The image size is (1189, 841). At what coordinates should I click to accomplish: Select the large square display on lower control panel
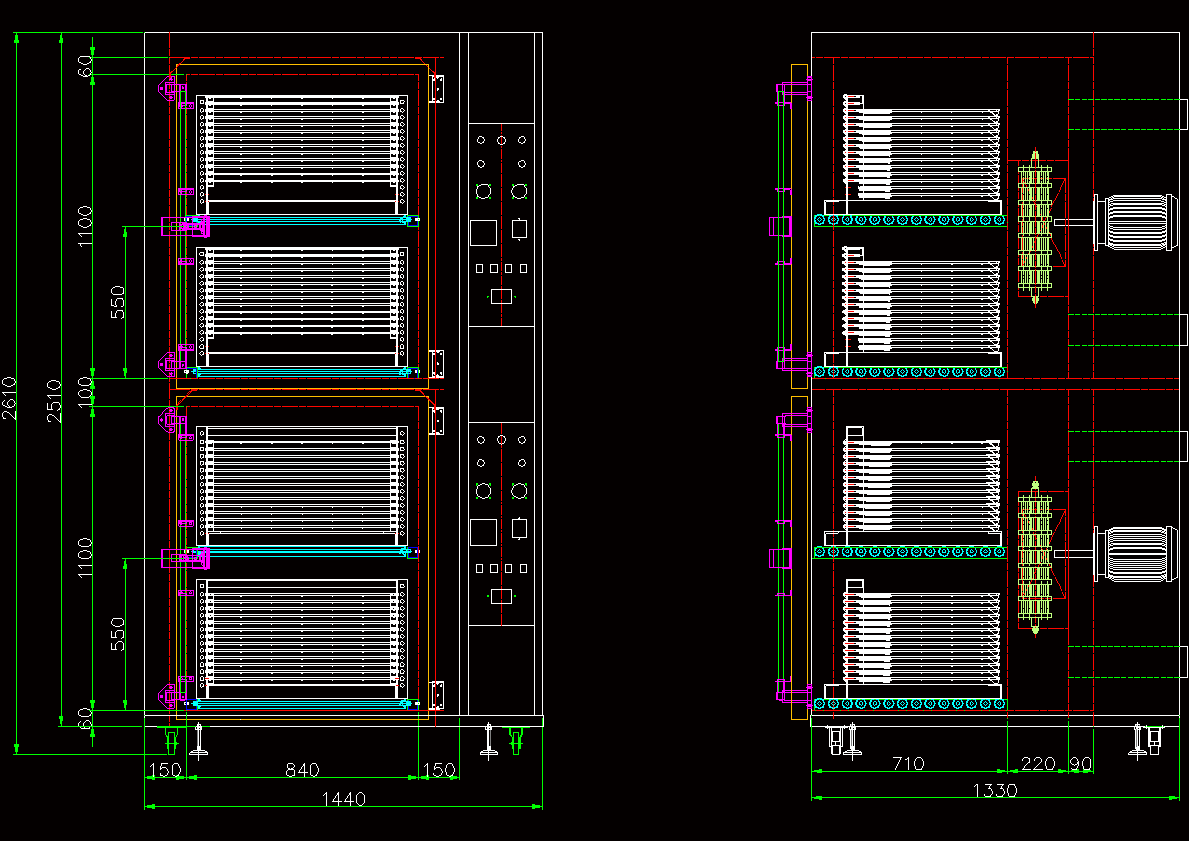click(x=483, y=532)
